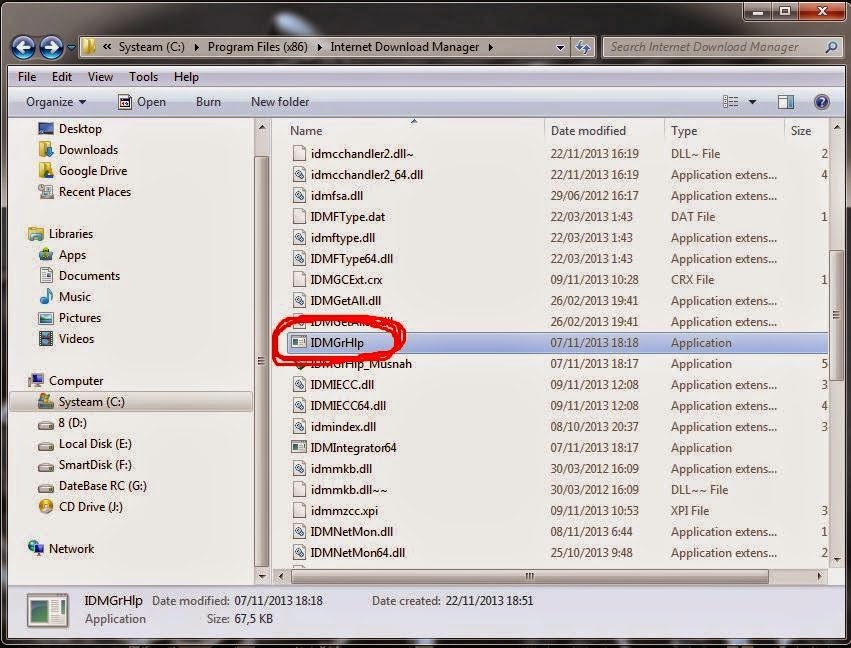Select the IDMGCExt.crx file icon
851x648 pixels.
pos(299,279)
